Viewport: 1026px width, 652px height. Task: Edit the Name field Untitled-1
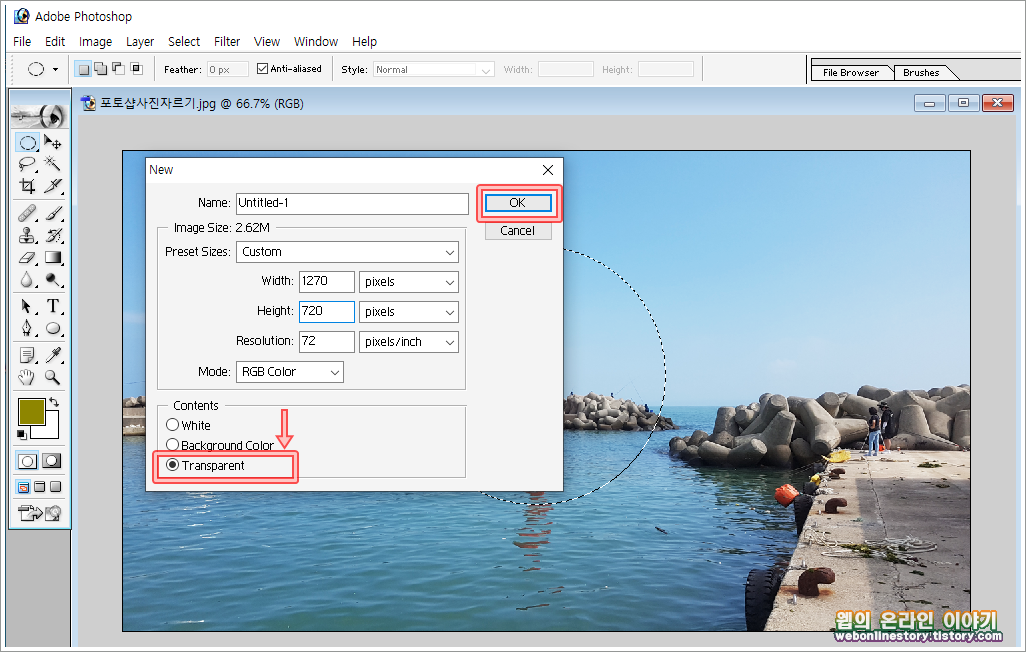click(352, 203)
